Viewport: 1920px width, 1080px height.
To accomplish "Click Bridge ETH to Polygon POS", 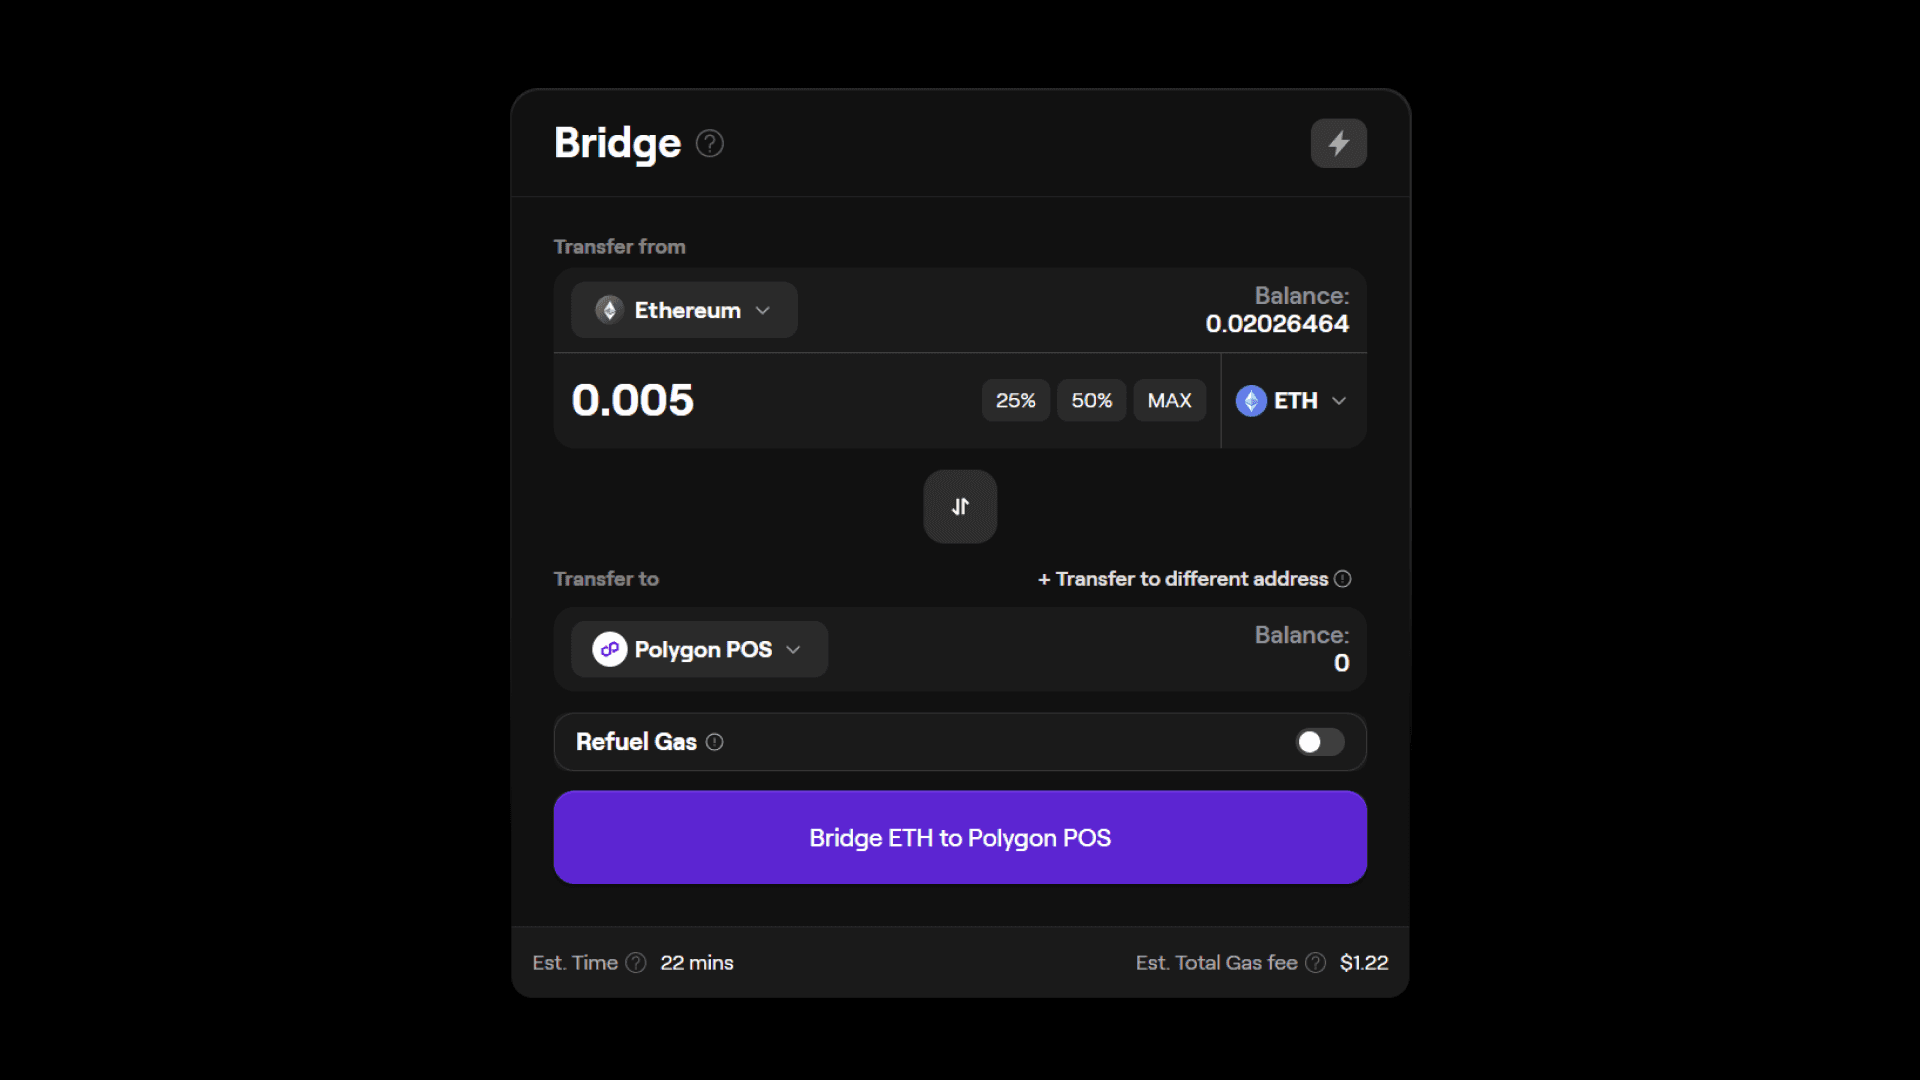I will pos(959,837).
